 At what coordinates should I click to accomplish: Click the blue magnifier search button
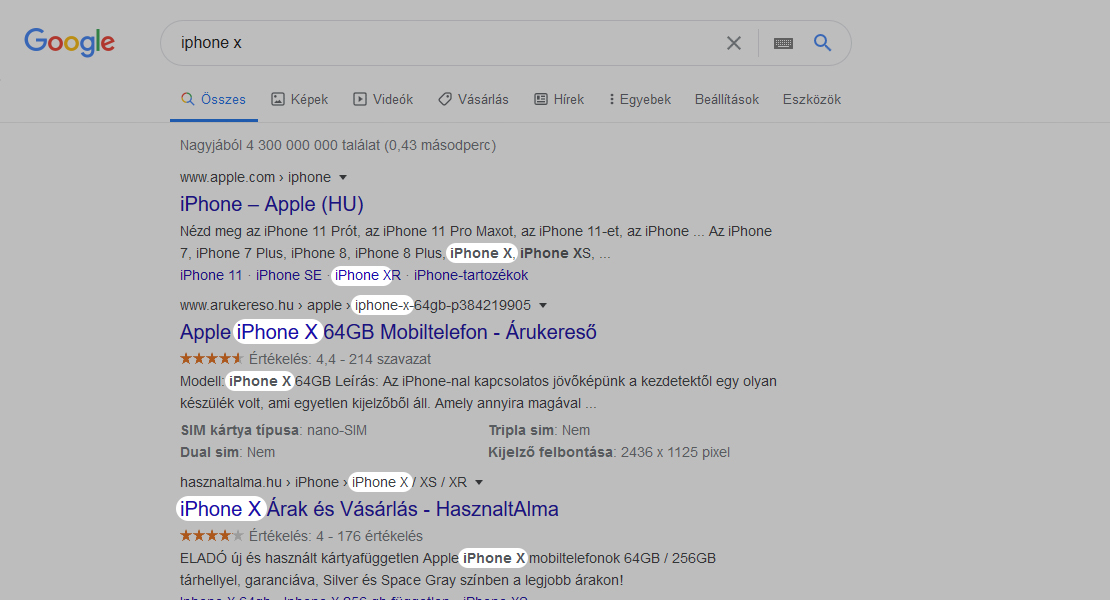[x=822, y=42]
